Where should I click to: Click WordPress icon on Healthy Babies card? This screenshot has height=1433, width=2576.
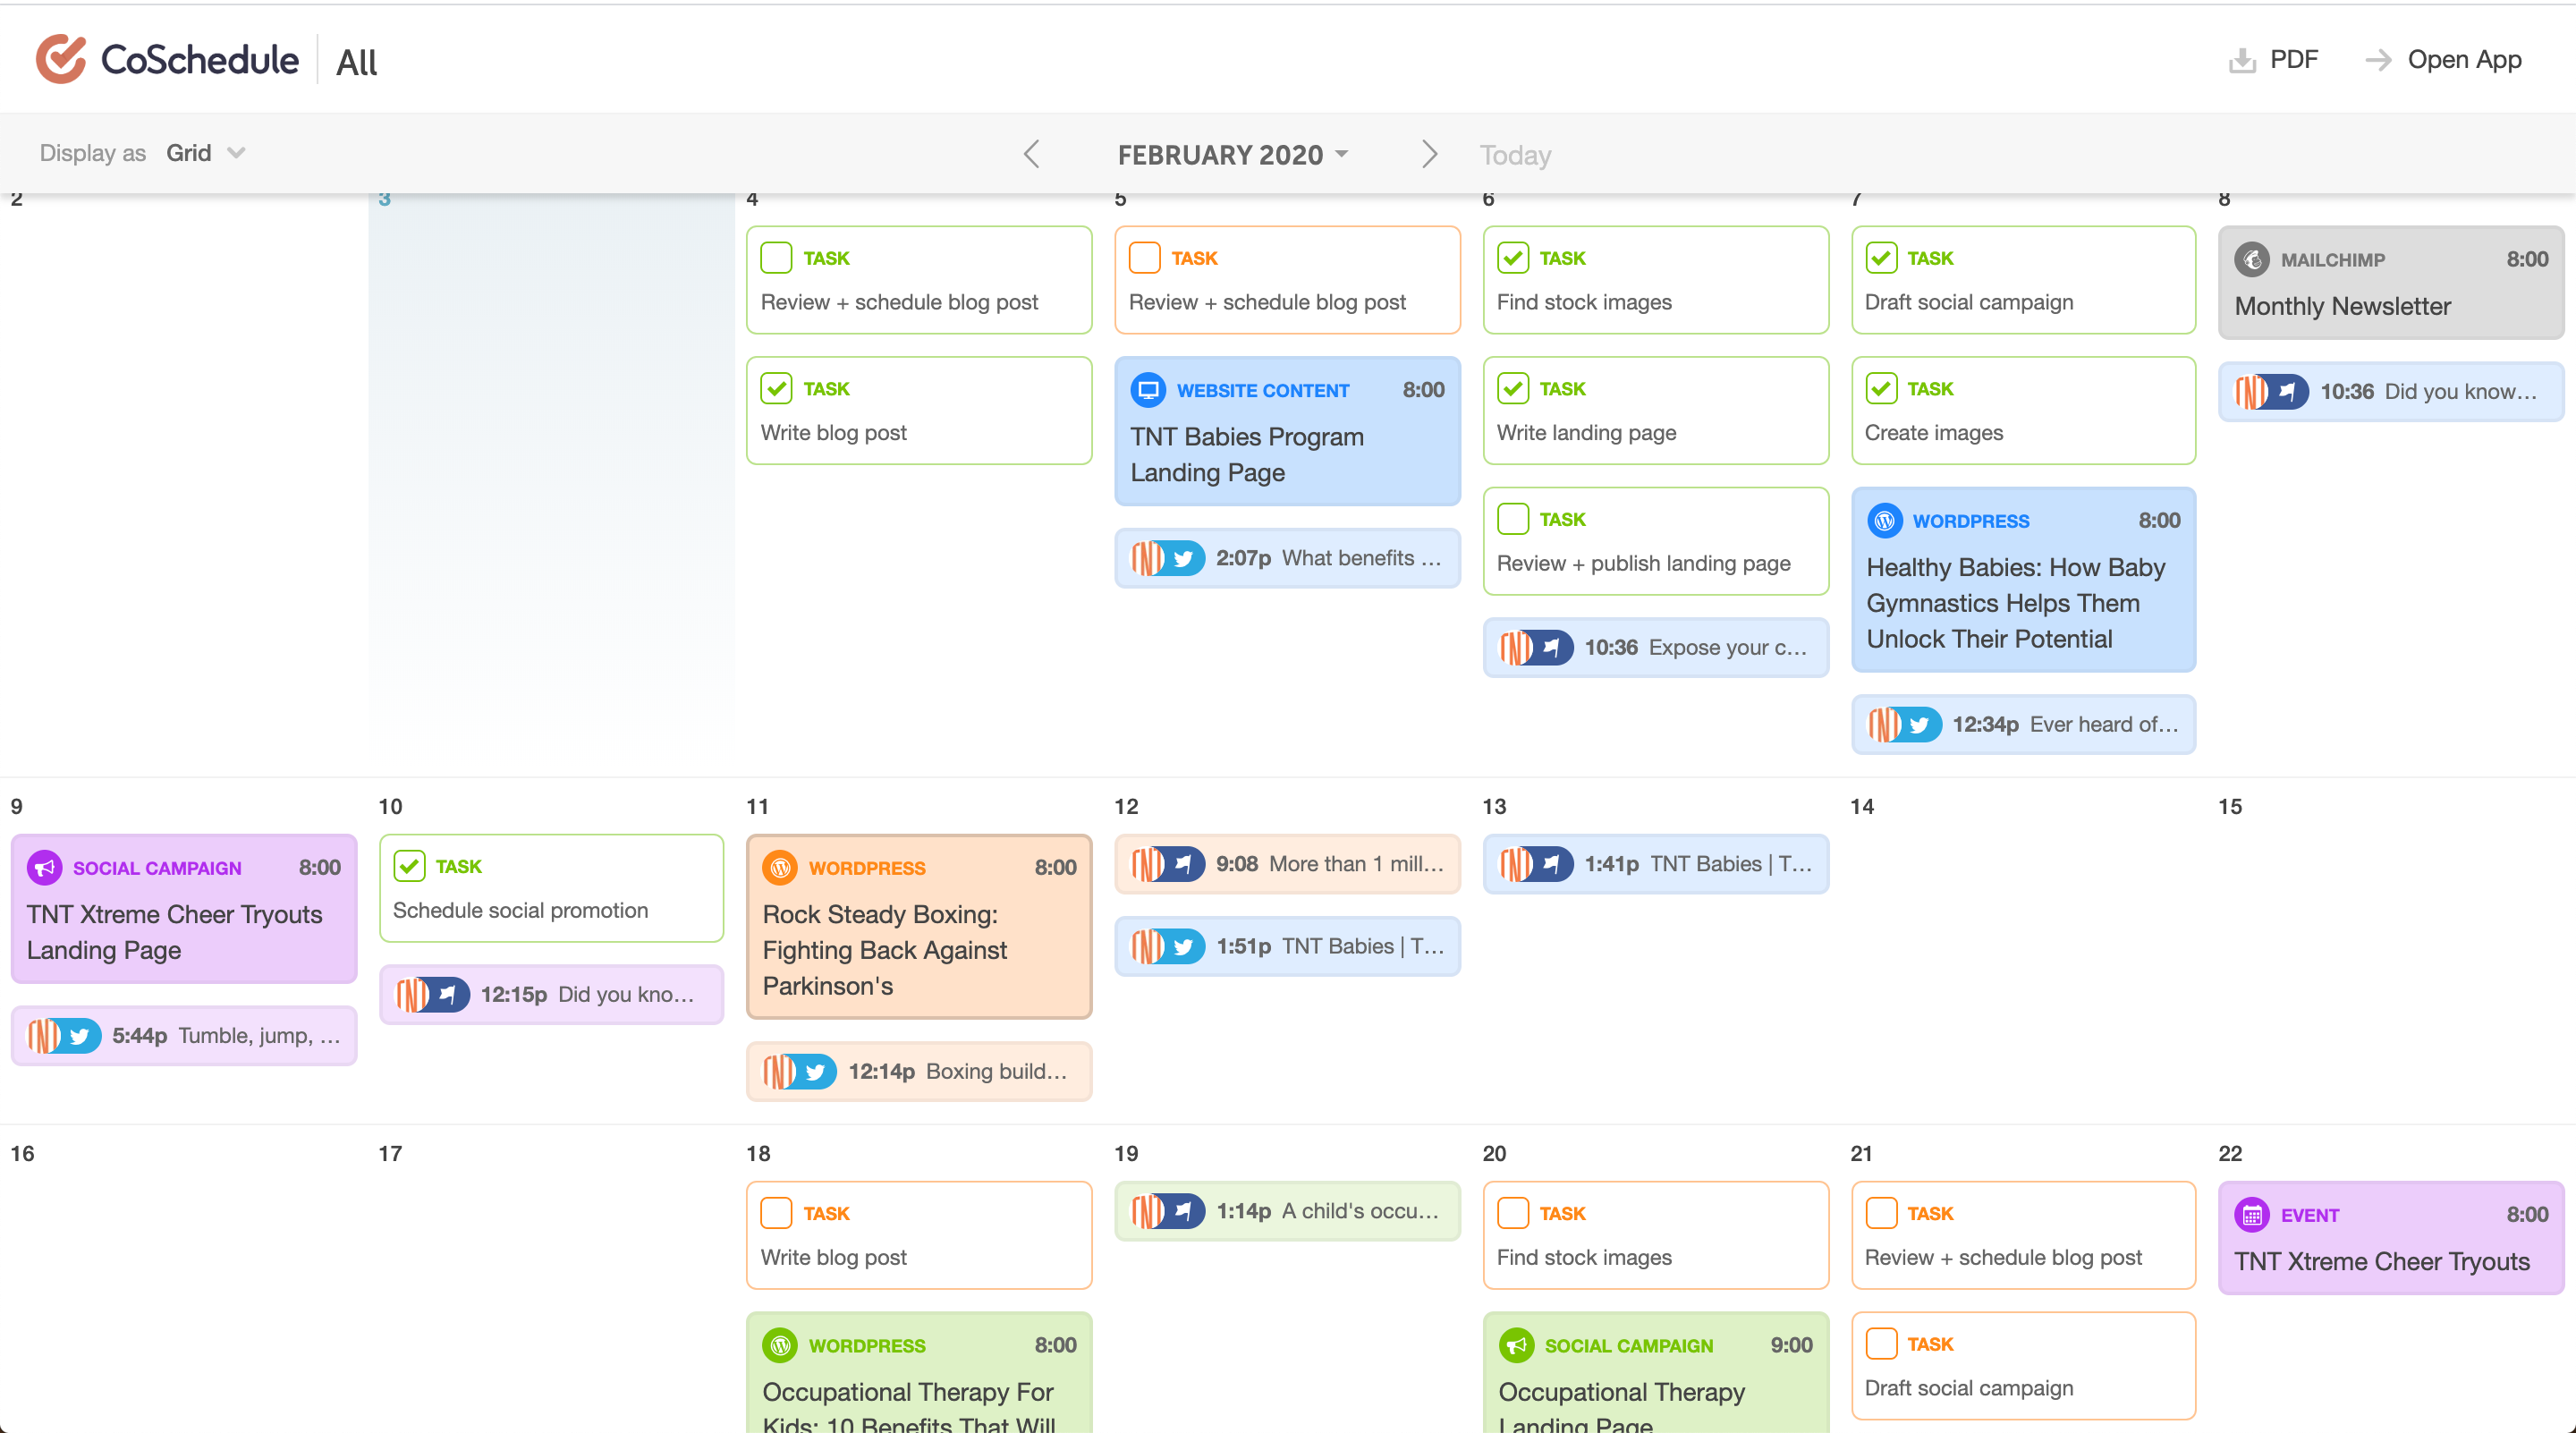point(1884,520)
